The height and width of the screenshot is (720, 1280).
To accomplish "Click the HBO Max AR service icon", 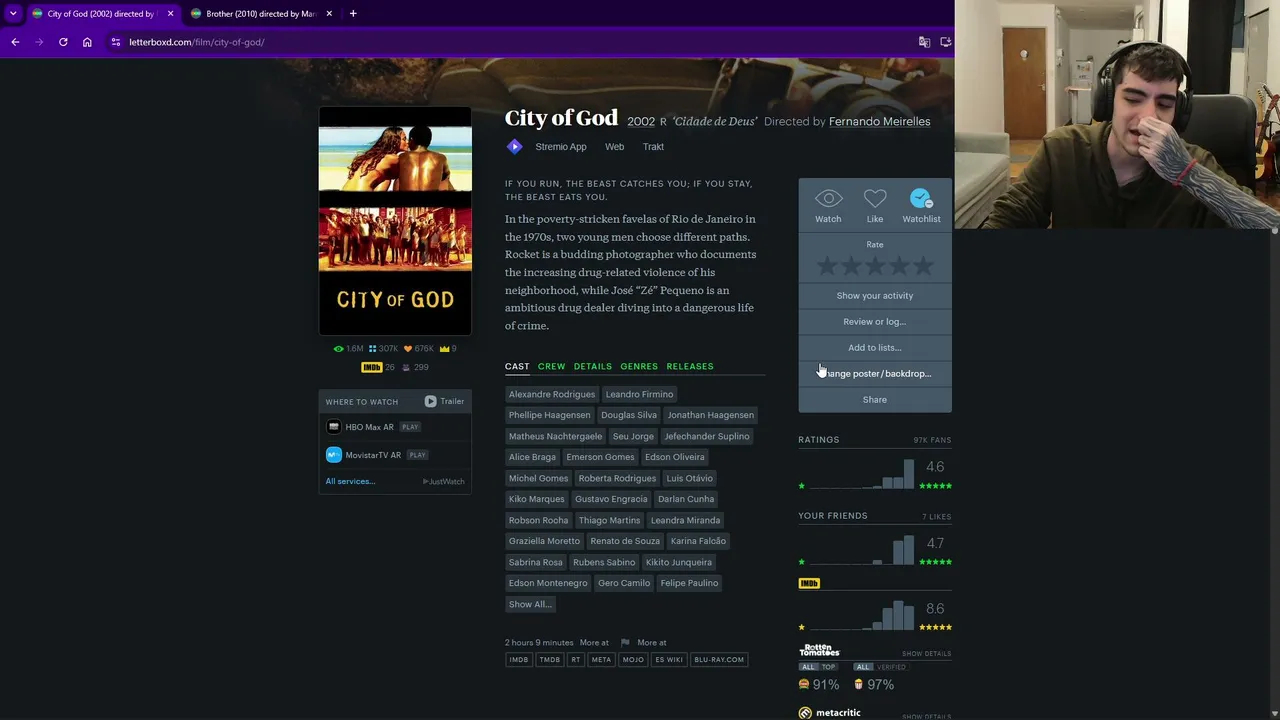I will tap(334, 427).
